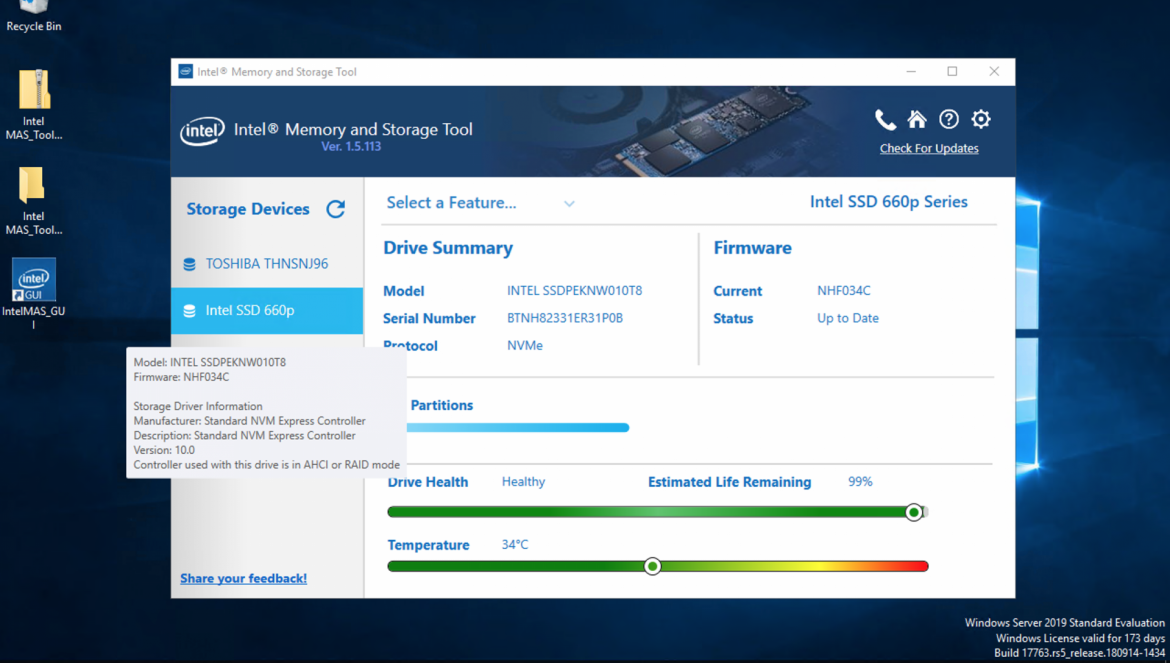Open the Select a Feature dropdown
The width and height of the screenshot is (1170, 663).
coord(481,203)
